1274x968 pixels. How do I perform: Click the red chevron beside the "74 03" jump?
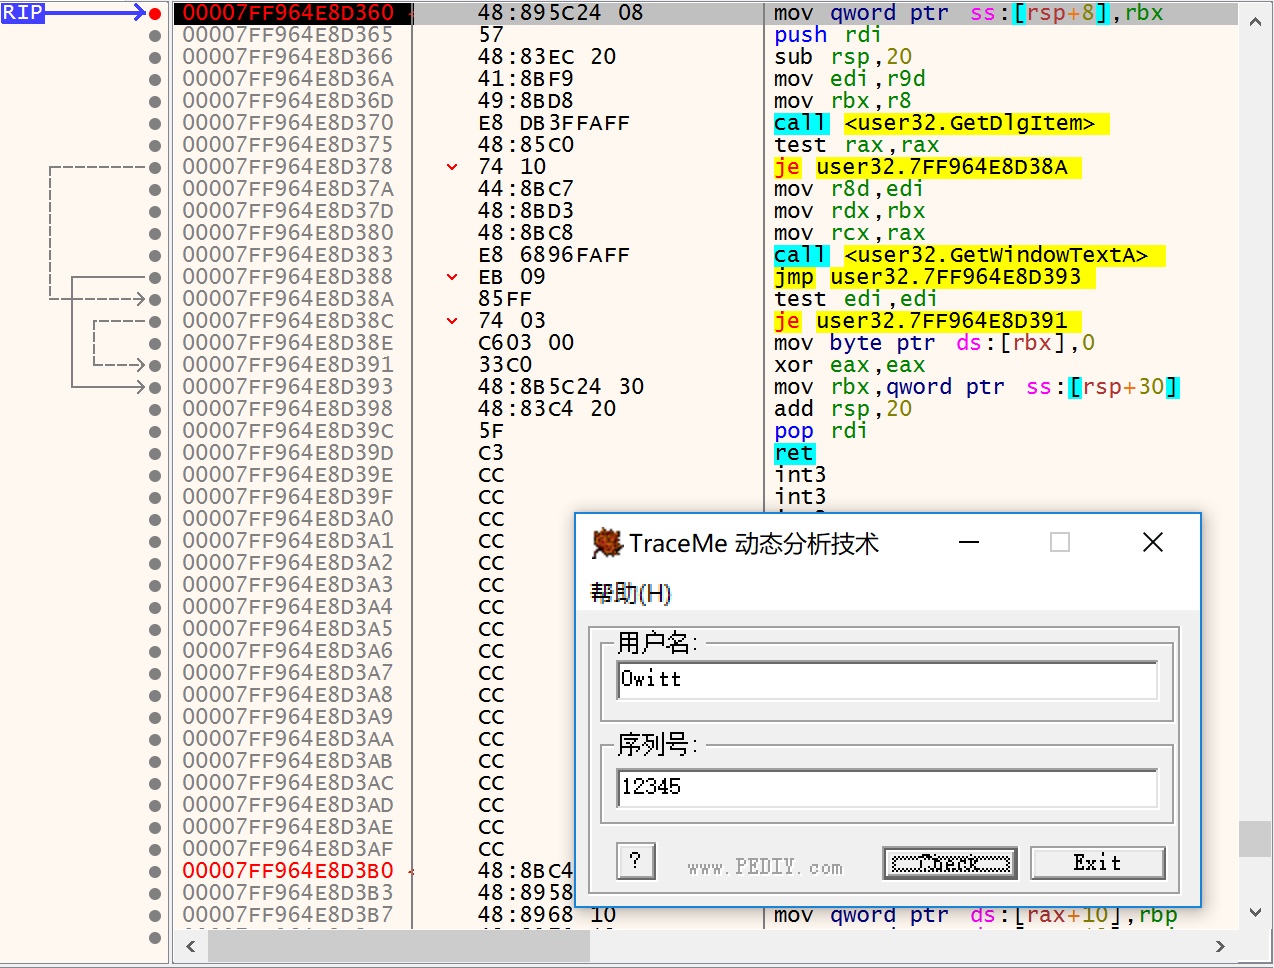tap(451, 321)
